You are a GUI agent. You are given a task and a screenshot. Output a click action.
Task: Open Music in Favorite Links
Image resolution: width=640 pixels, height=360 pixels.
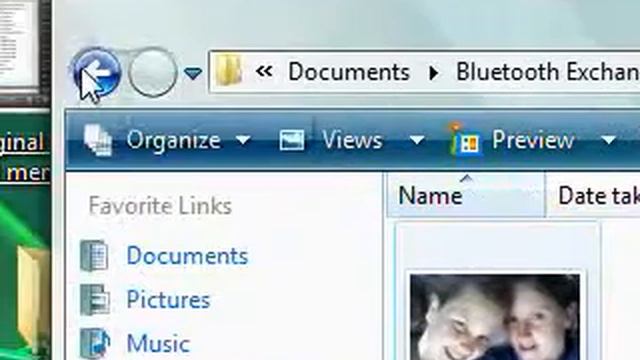pyautogui.click(x=158, y=343)
